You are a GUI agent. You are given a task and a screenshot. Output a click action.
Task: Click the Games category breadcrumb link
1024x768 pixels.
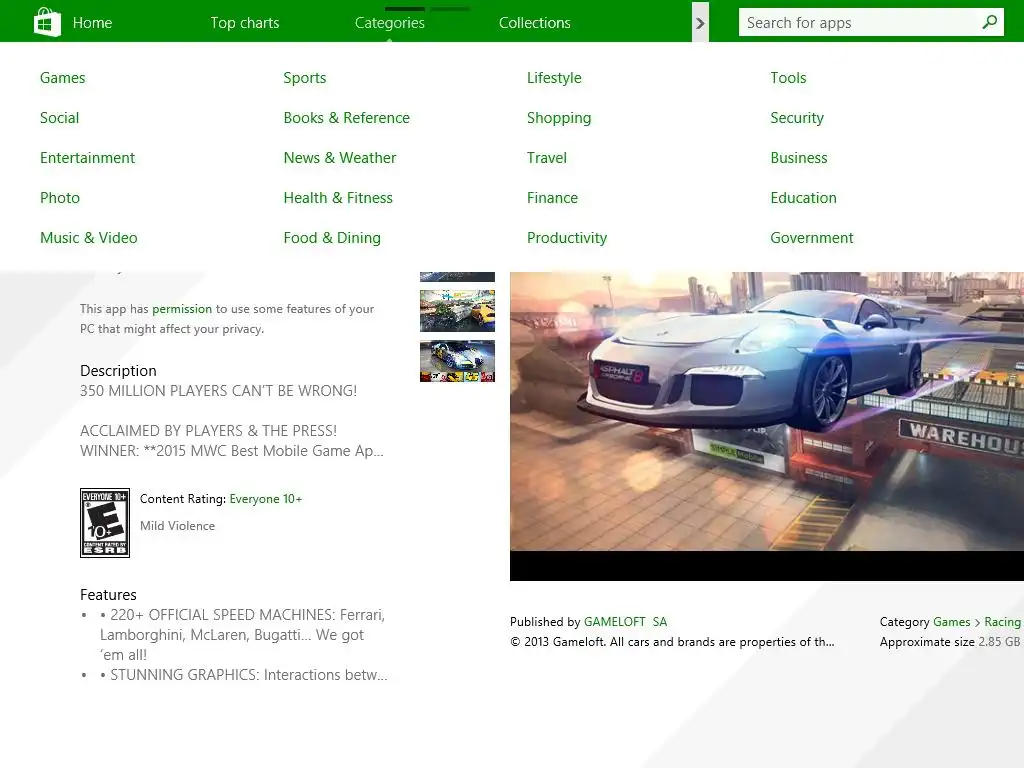[x=952, y=622]
